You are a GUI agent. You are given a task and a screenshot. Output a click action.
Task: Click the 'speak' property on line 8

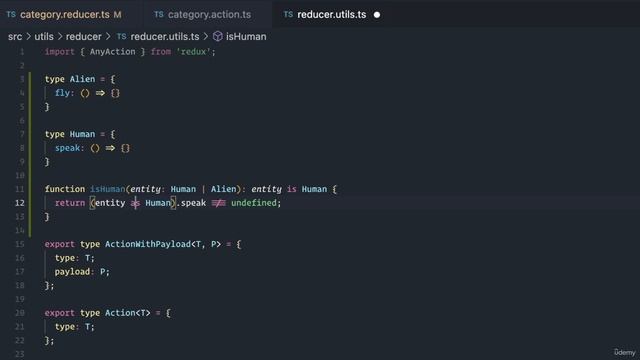(x=67, y=148)
